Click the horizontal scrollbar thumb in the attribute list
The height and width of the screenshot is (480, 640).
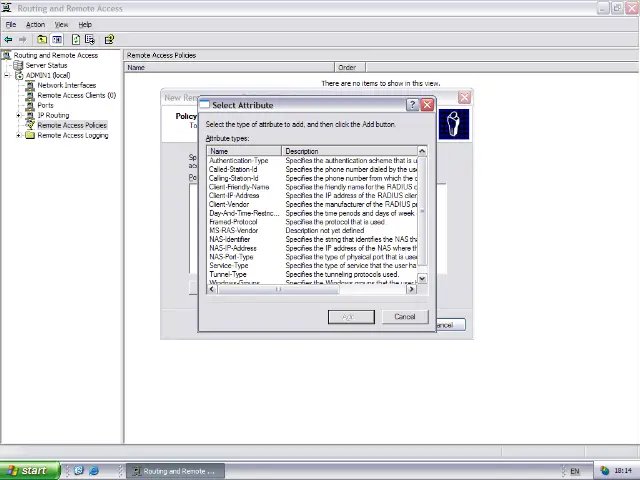pos(278,289)
